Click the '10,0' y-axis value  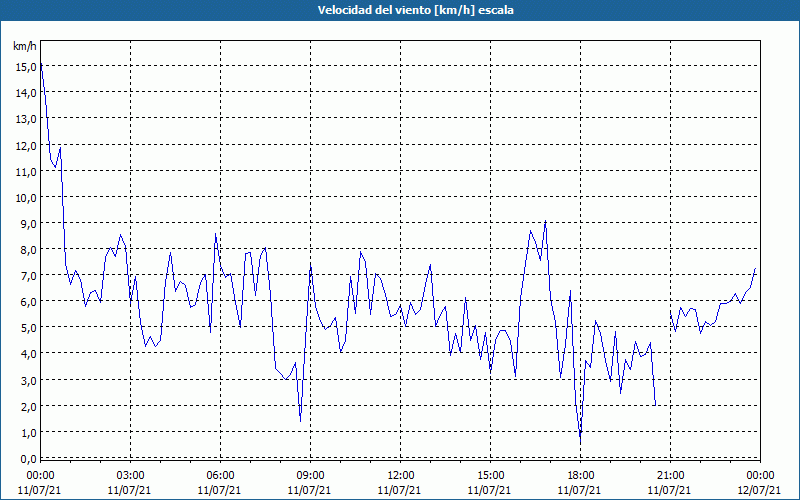click(x=26, y=197)
